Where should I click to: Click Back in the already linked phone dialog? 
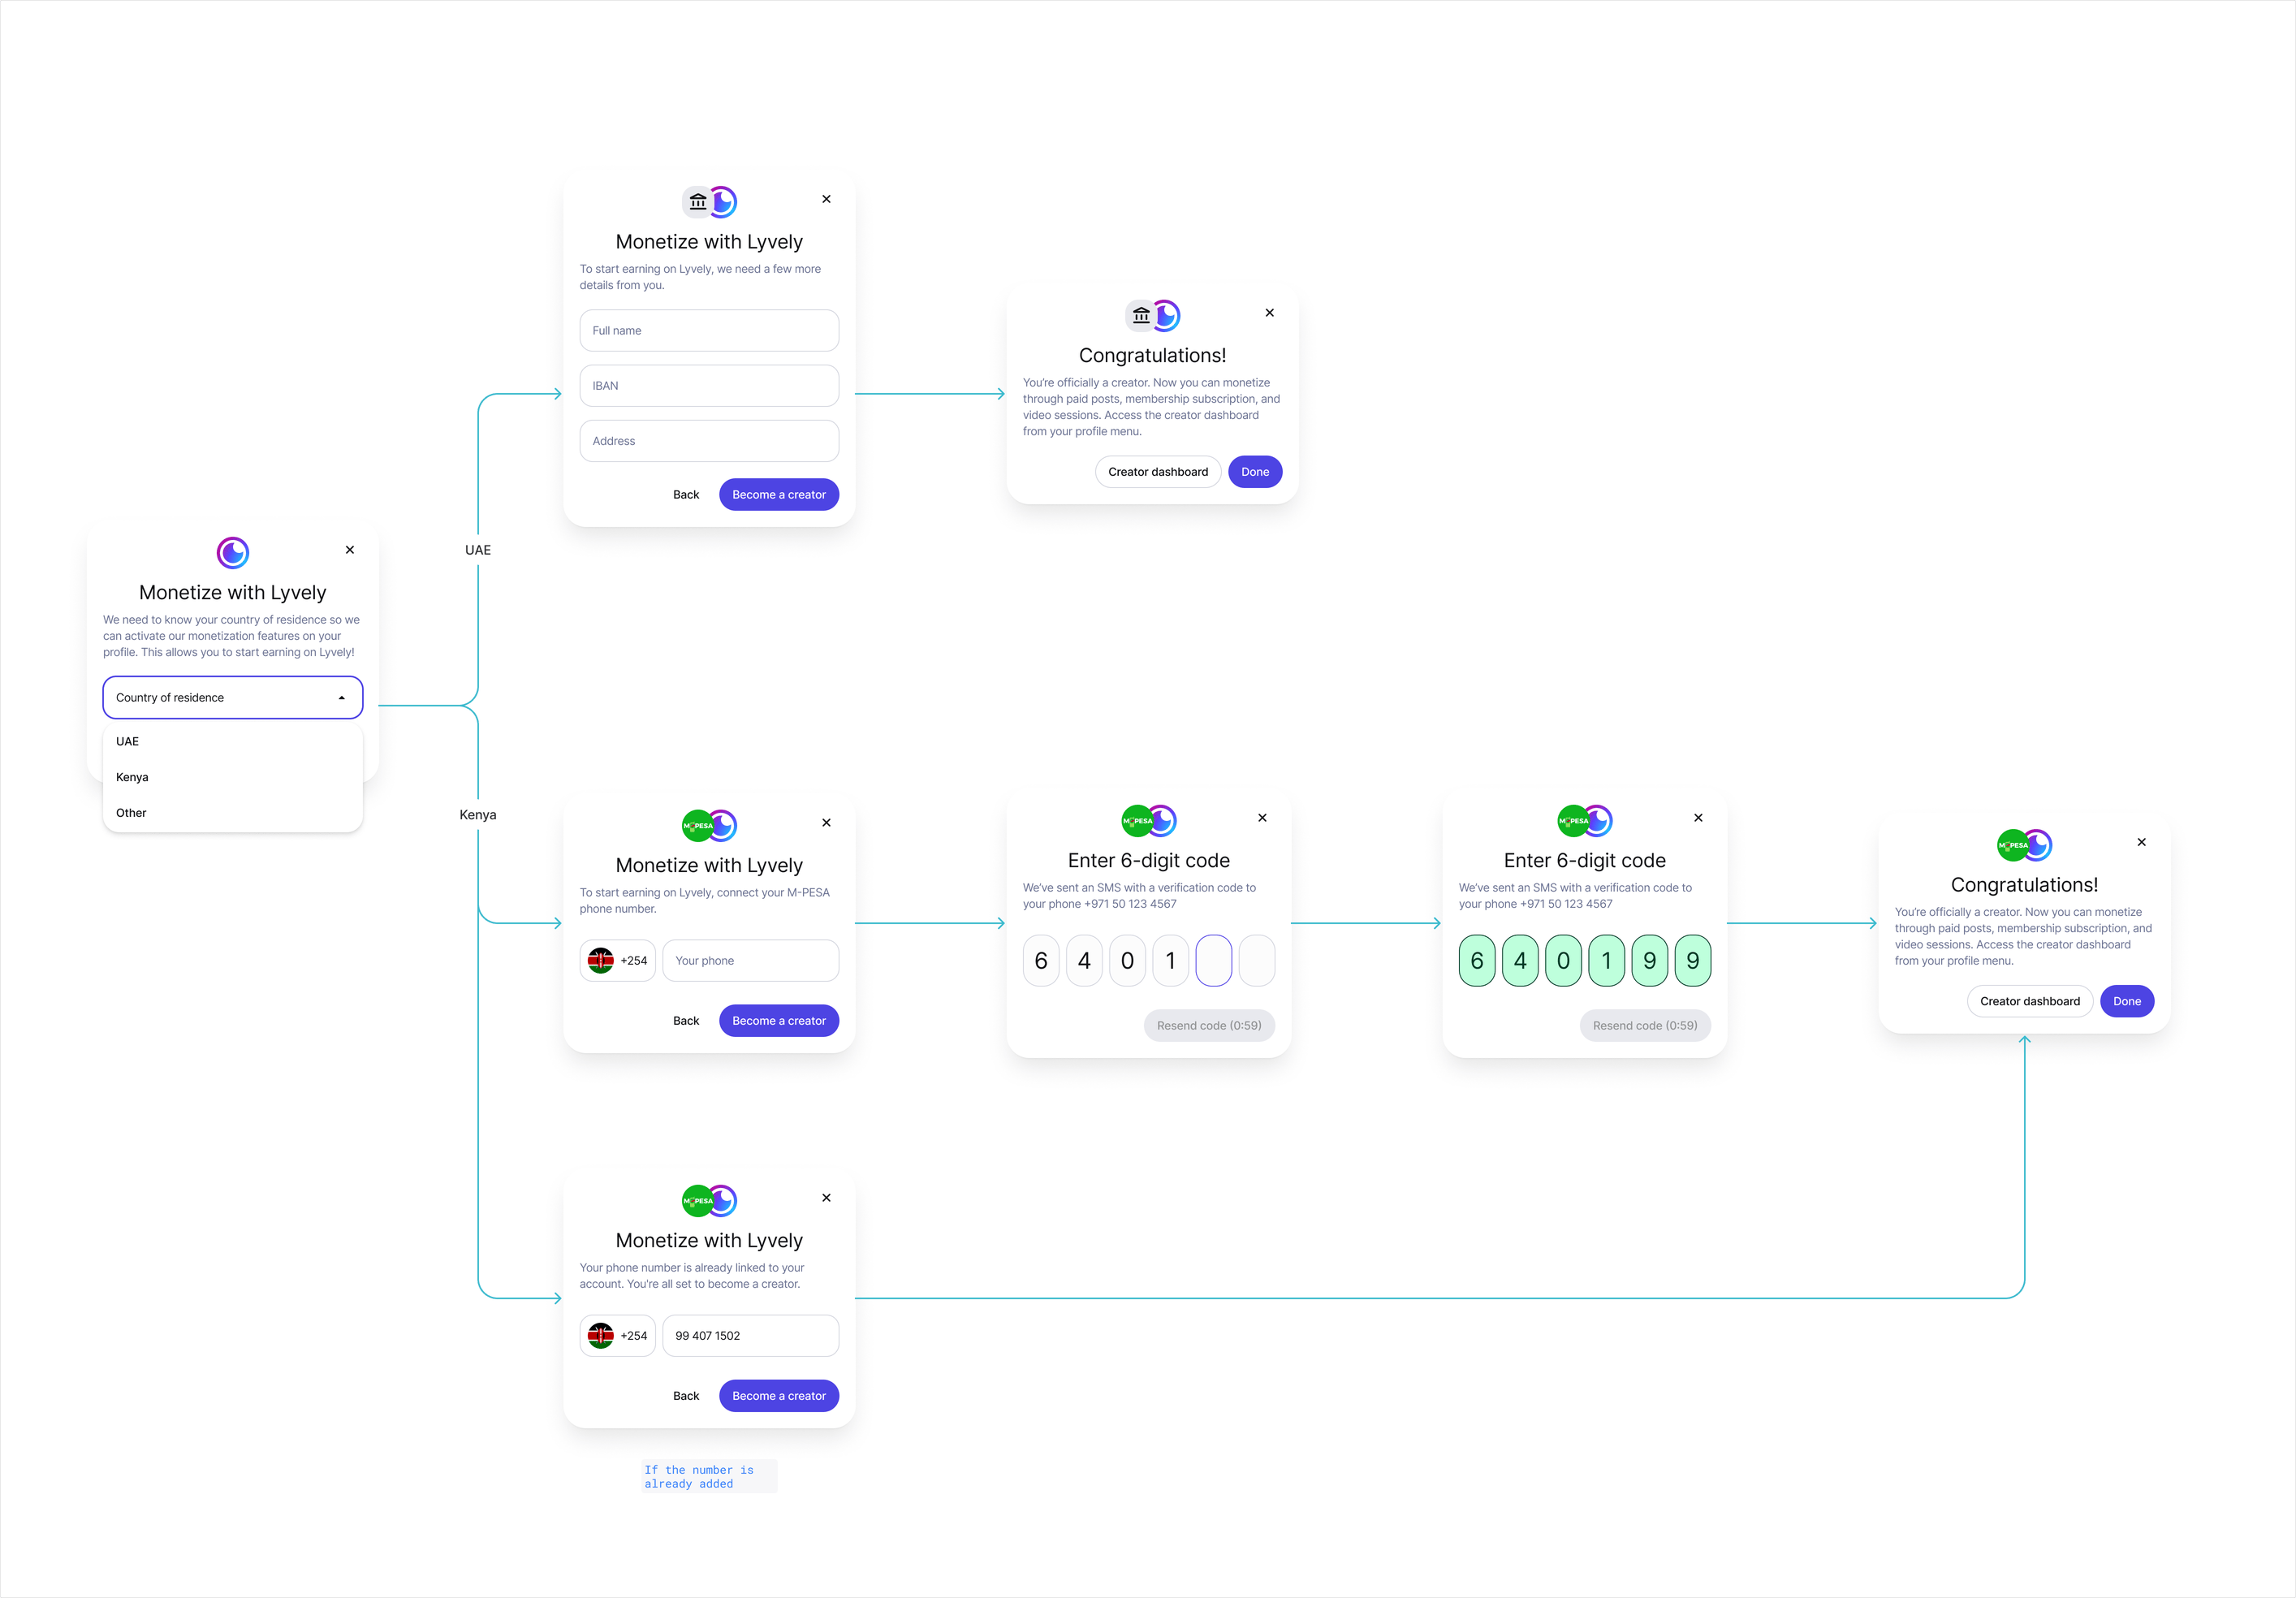(686, 1396)
